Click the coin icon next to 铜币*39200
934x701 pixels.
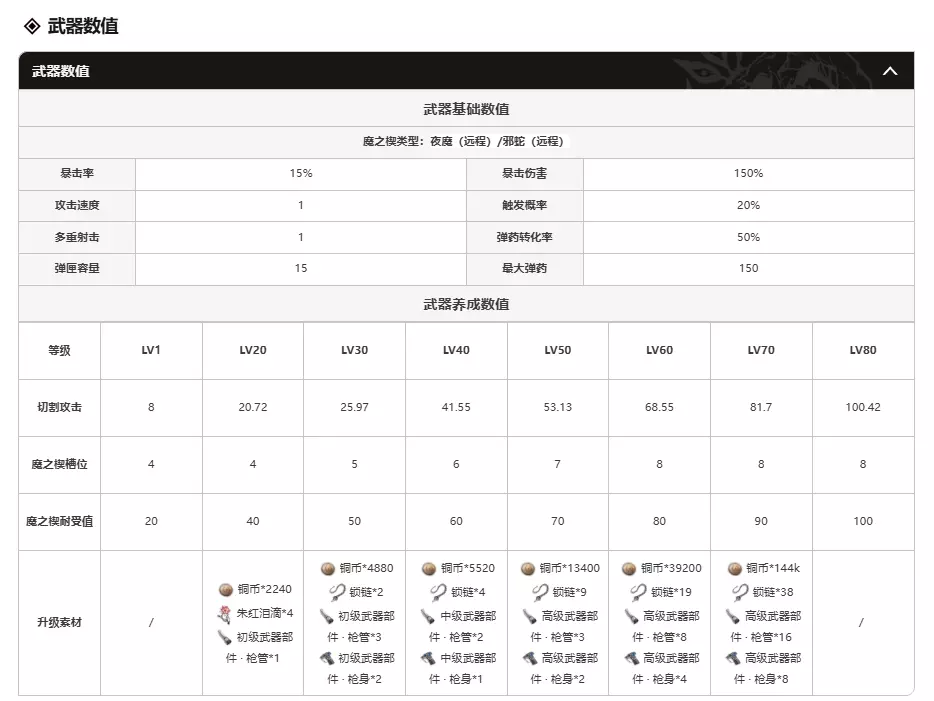(x=629, y=569)
